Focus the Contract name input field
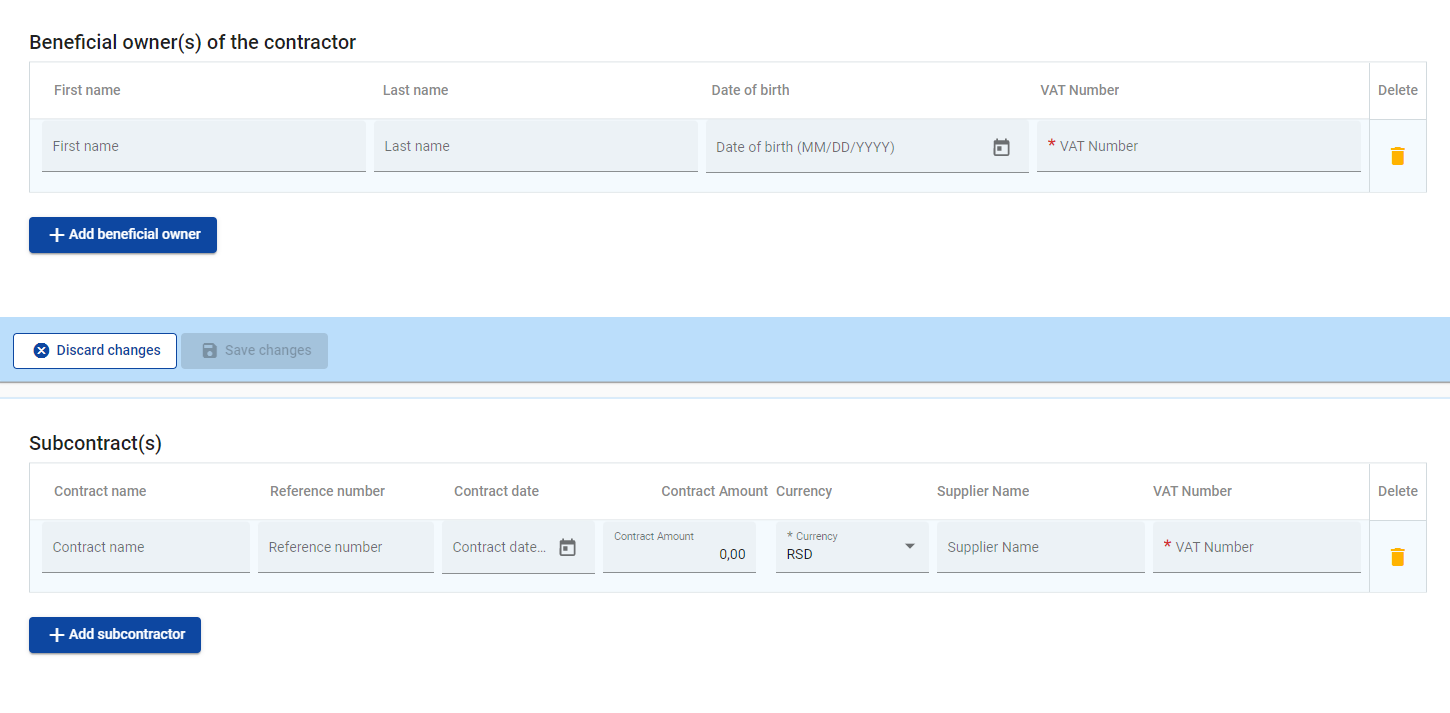 click(x=145, y=548)
